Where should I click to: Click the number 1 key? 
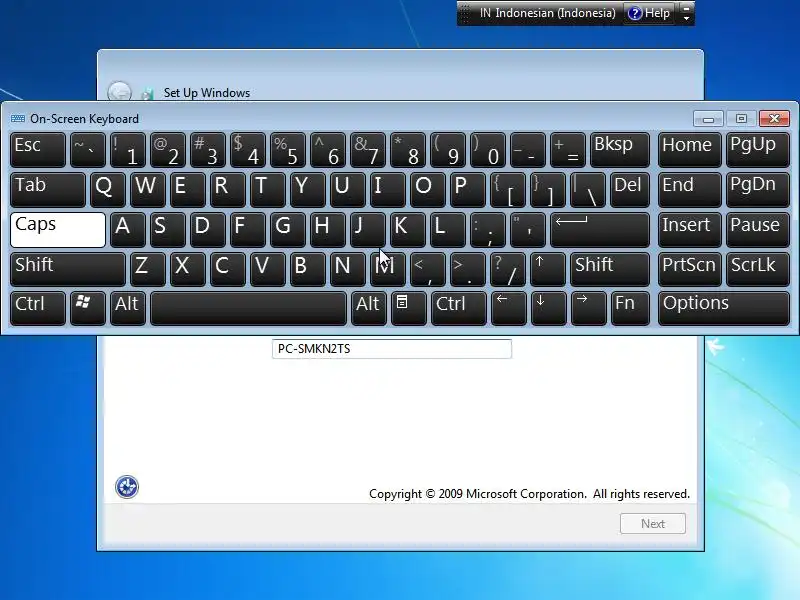128,150
